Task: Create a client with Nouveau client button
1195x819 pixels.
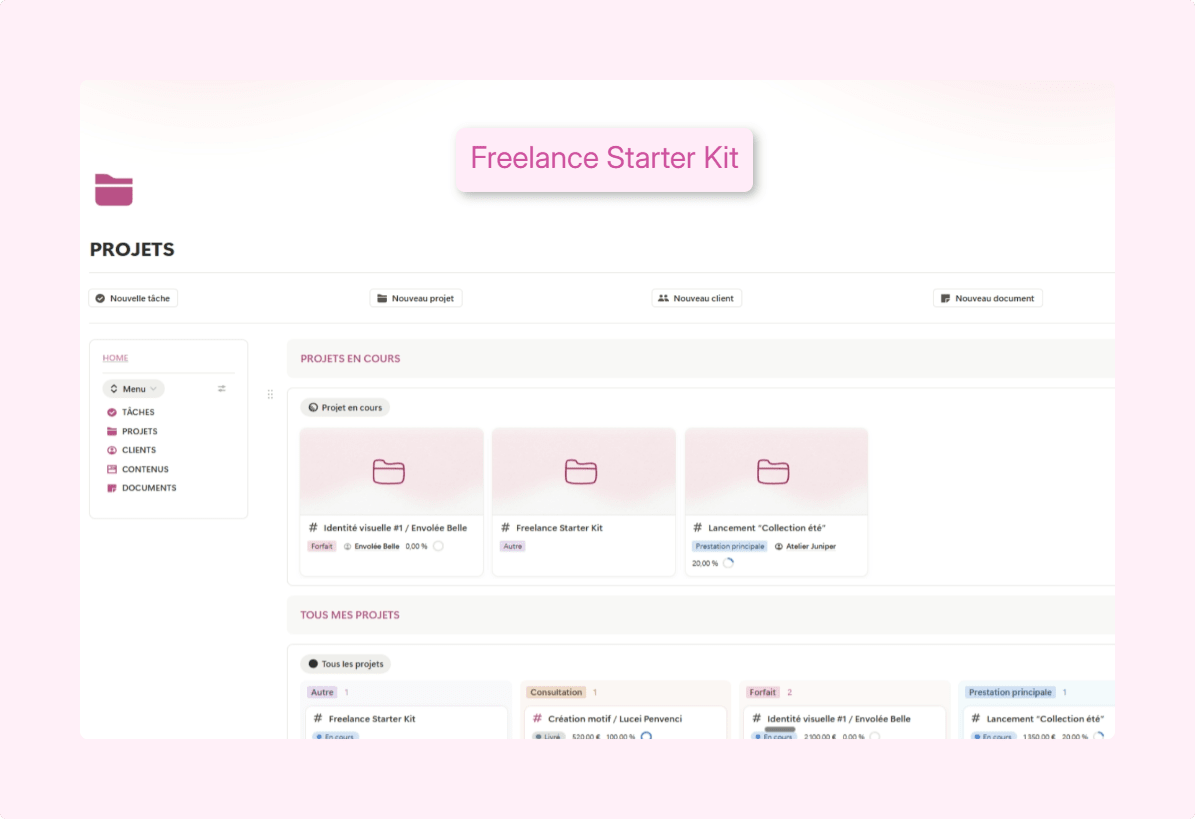Action: [697, 298]
